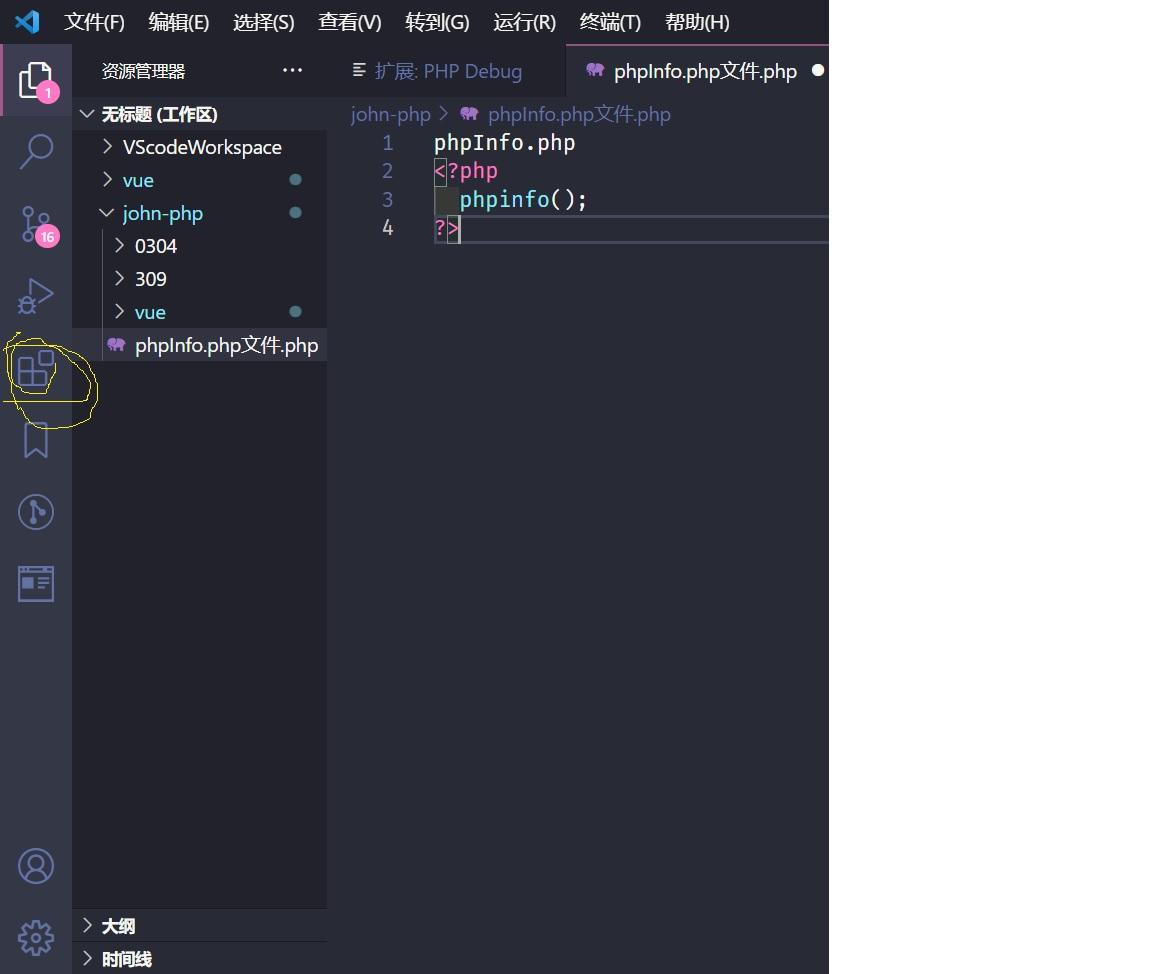Select phpInfo.php文件.php in the file tree

tap(225, 345)
